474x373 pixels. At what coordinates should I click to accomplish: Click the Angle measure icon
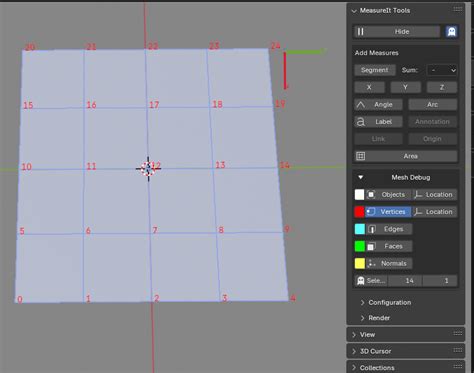click(361, 105)
